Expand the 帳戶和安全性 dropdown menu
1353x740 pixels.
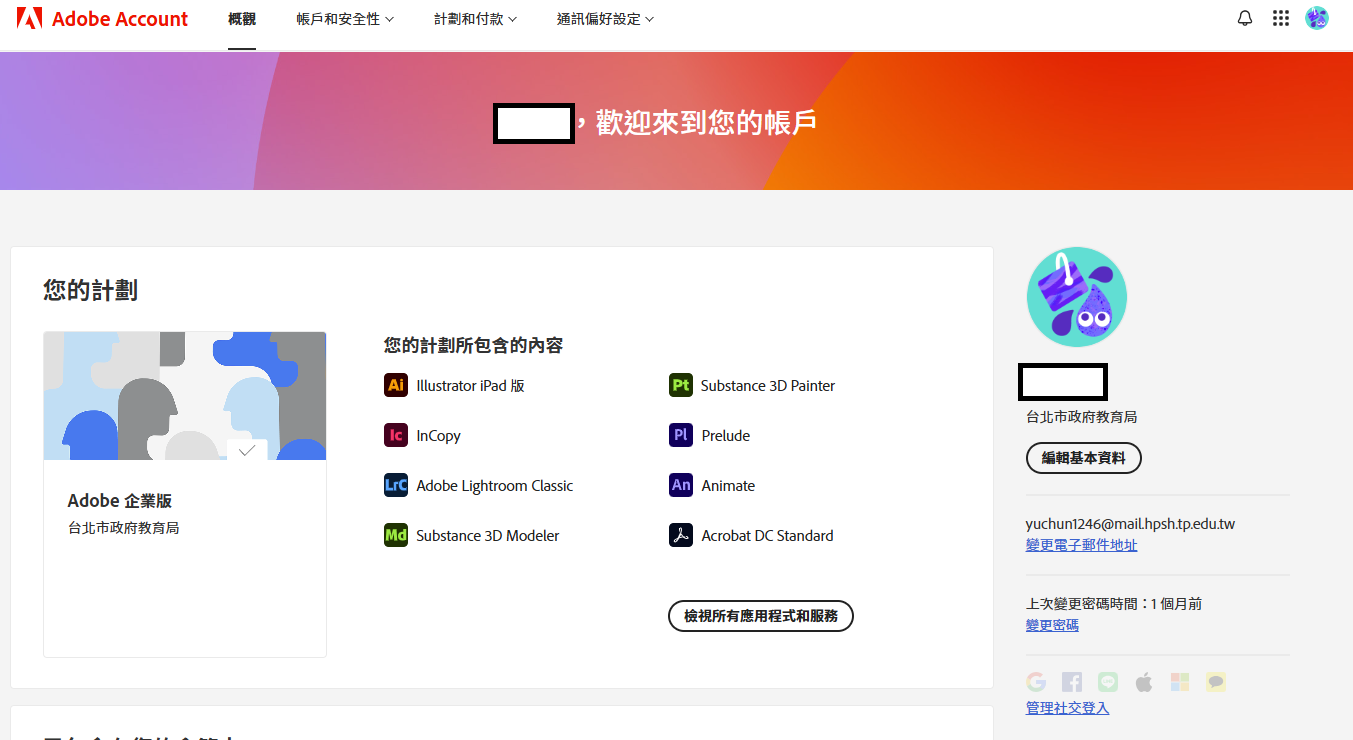[x=345, y=19]
